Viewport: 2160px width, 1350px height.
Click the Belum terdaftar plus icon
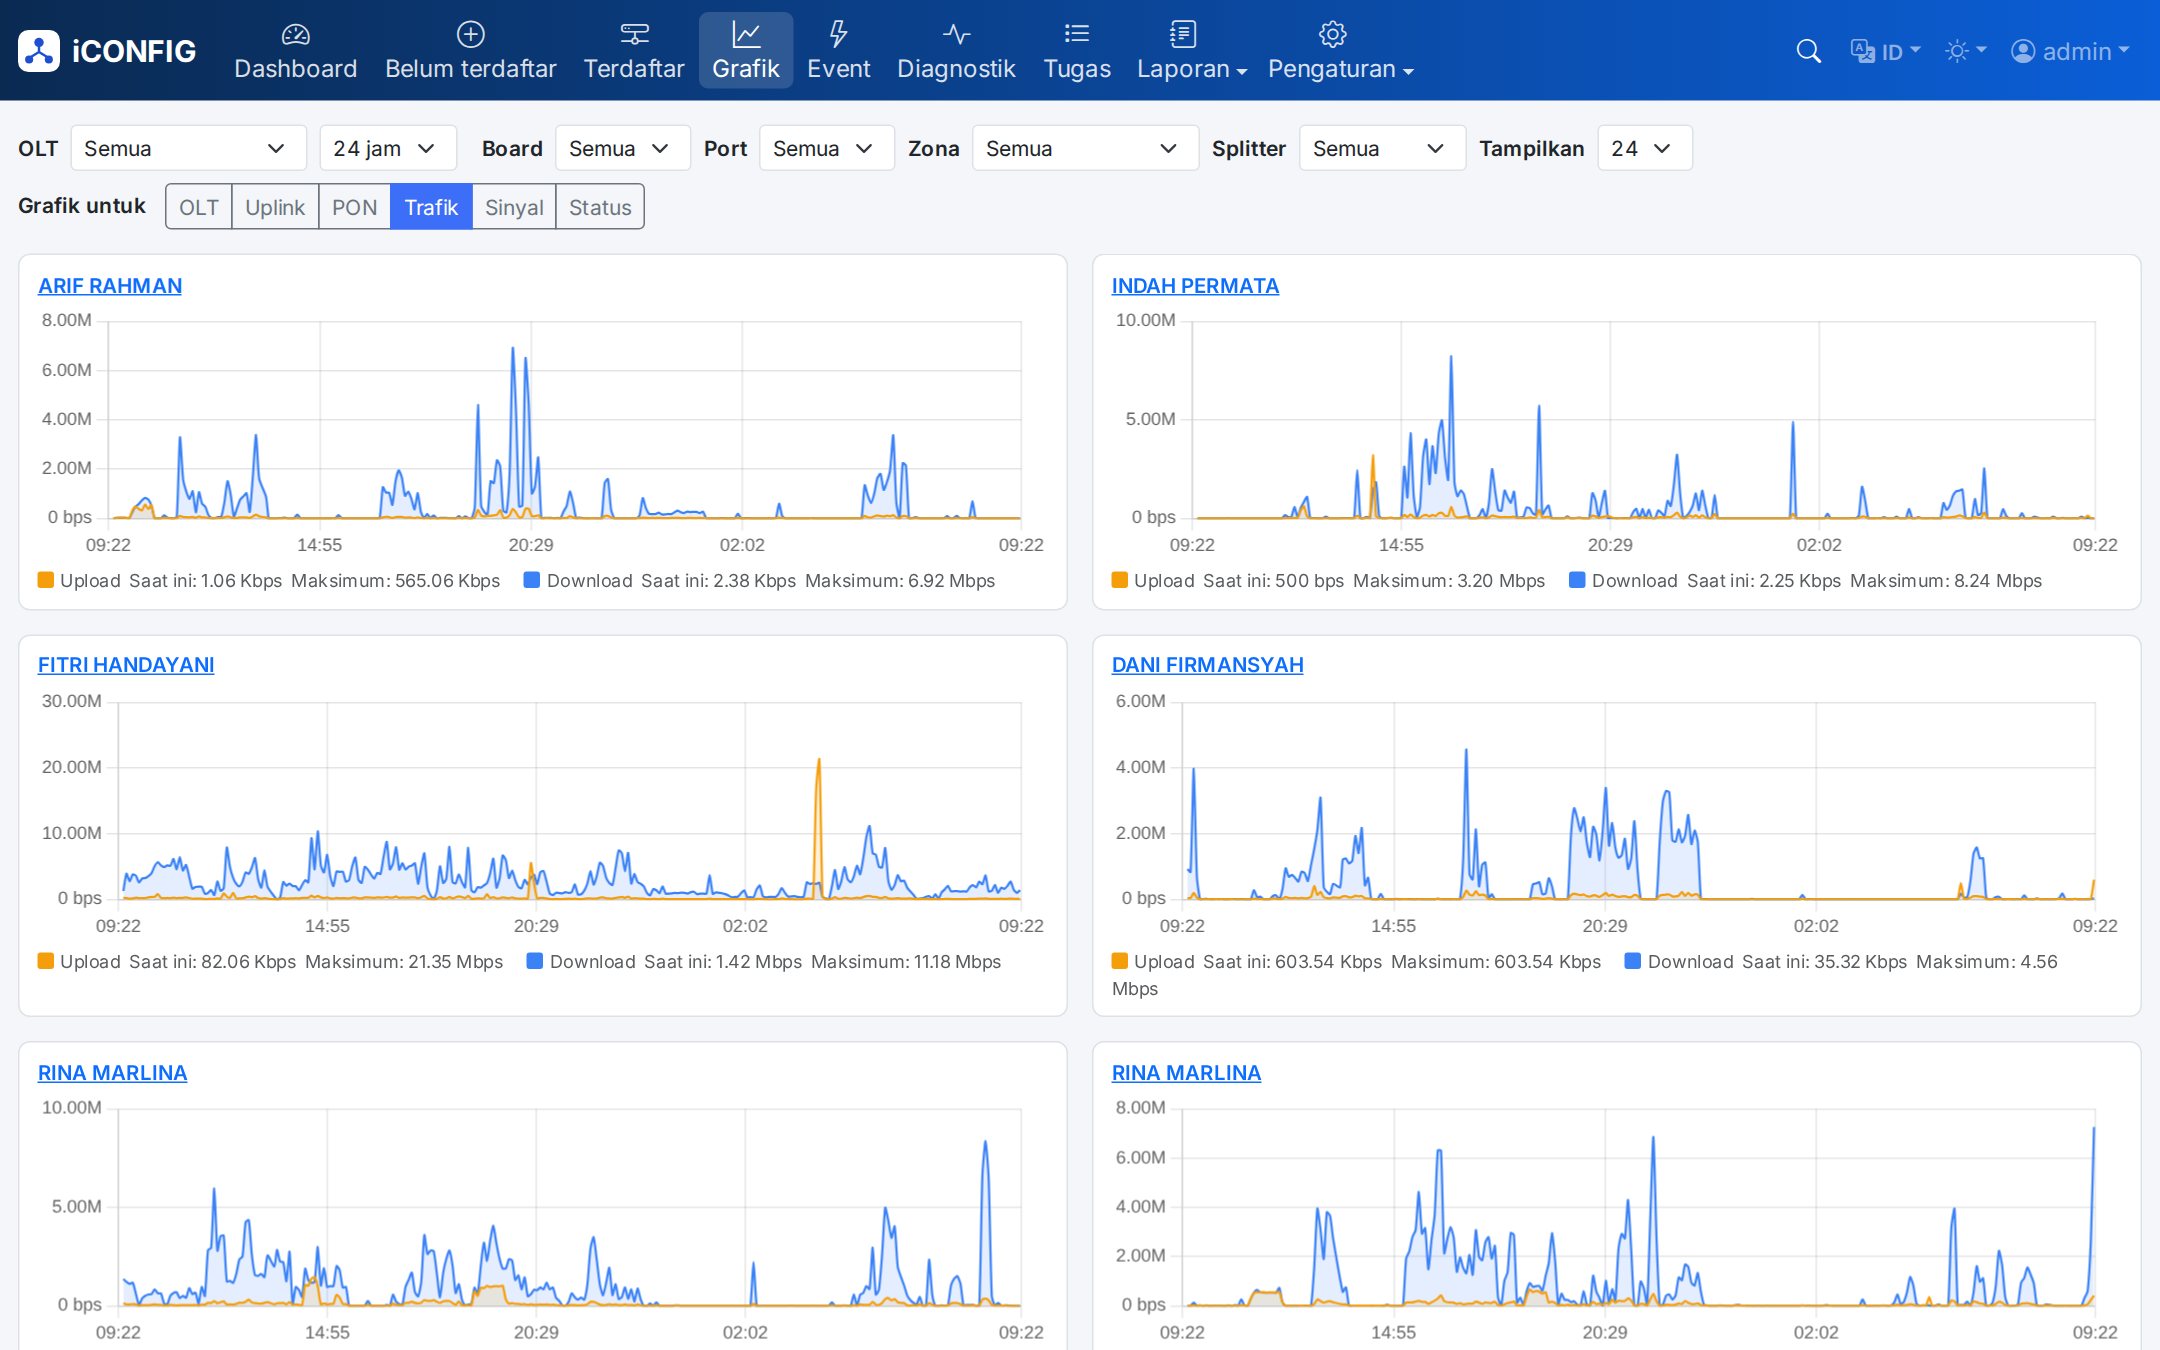click(470, 34)
